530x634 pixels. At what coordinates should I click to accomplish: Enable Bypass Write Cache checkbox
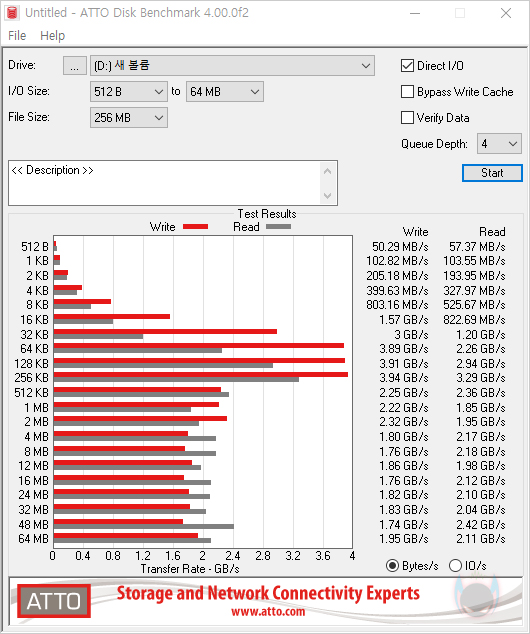click(407, 92)
